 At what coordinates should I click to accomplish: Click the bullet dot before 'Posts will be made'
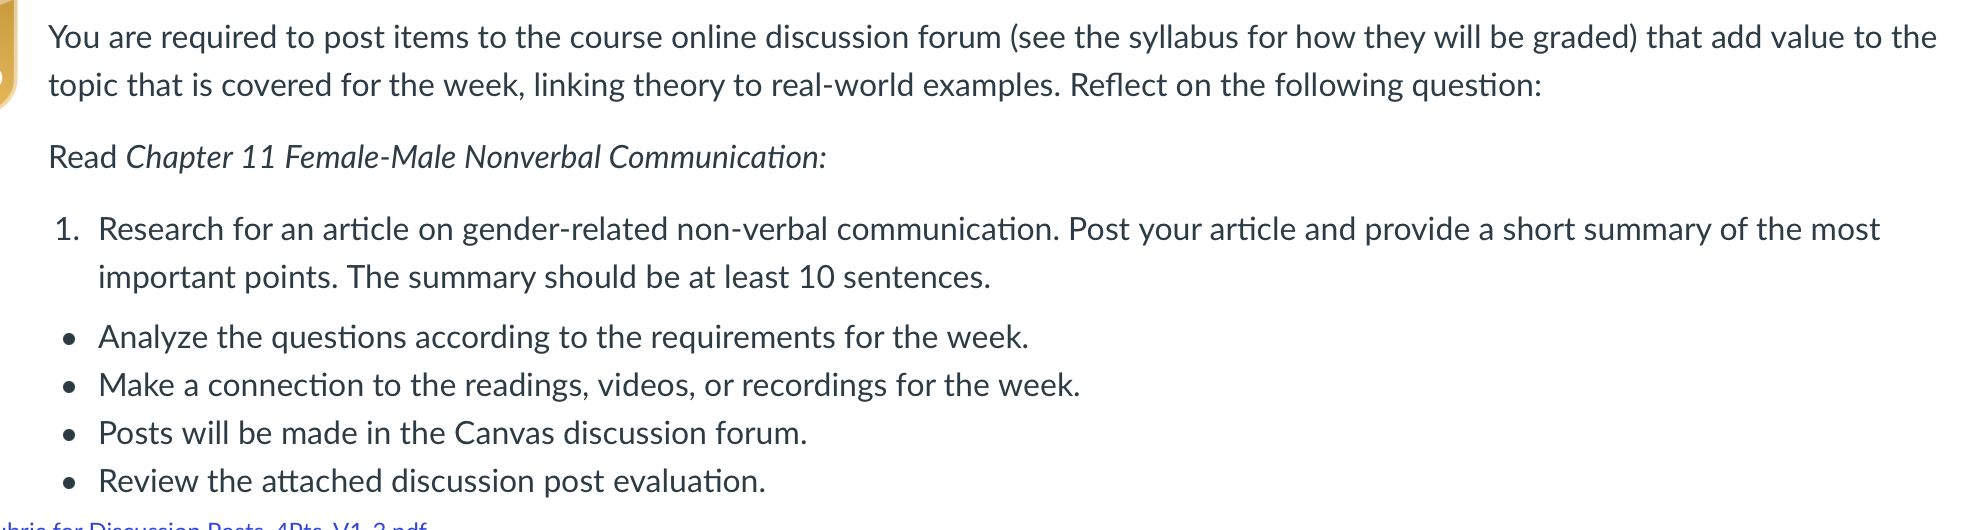coord(68,436)
